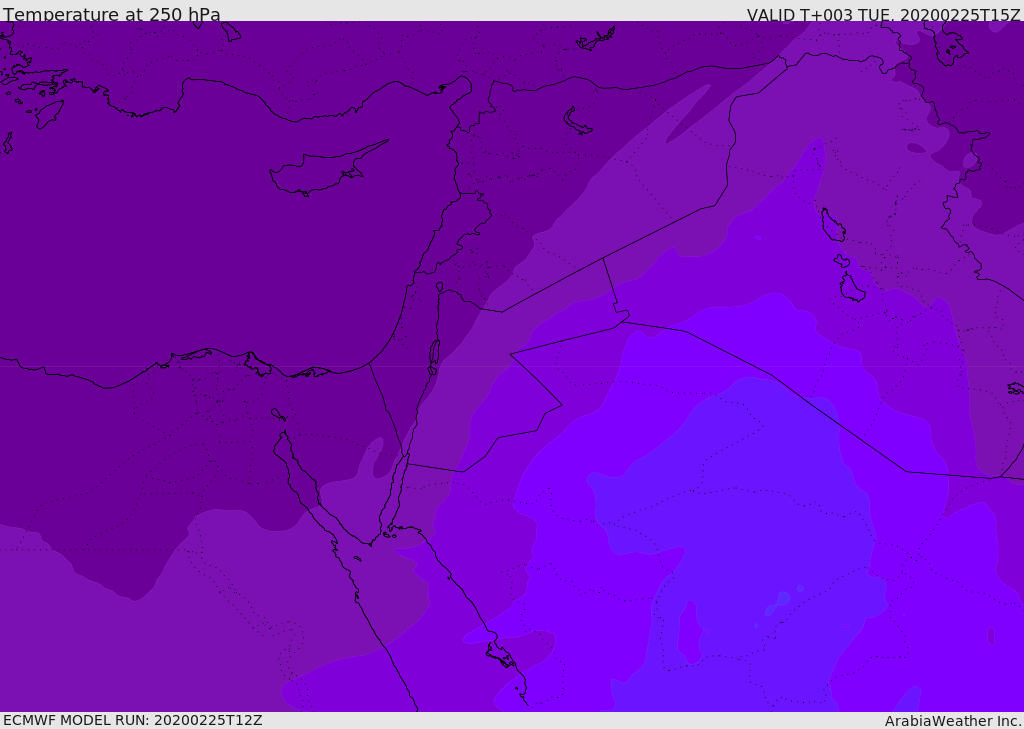Click the 'ArabiaWeather Inc.' credit text

(x=953, y=721)
